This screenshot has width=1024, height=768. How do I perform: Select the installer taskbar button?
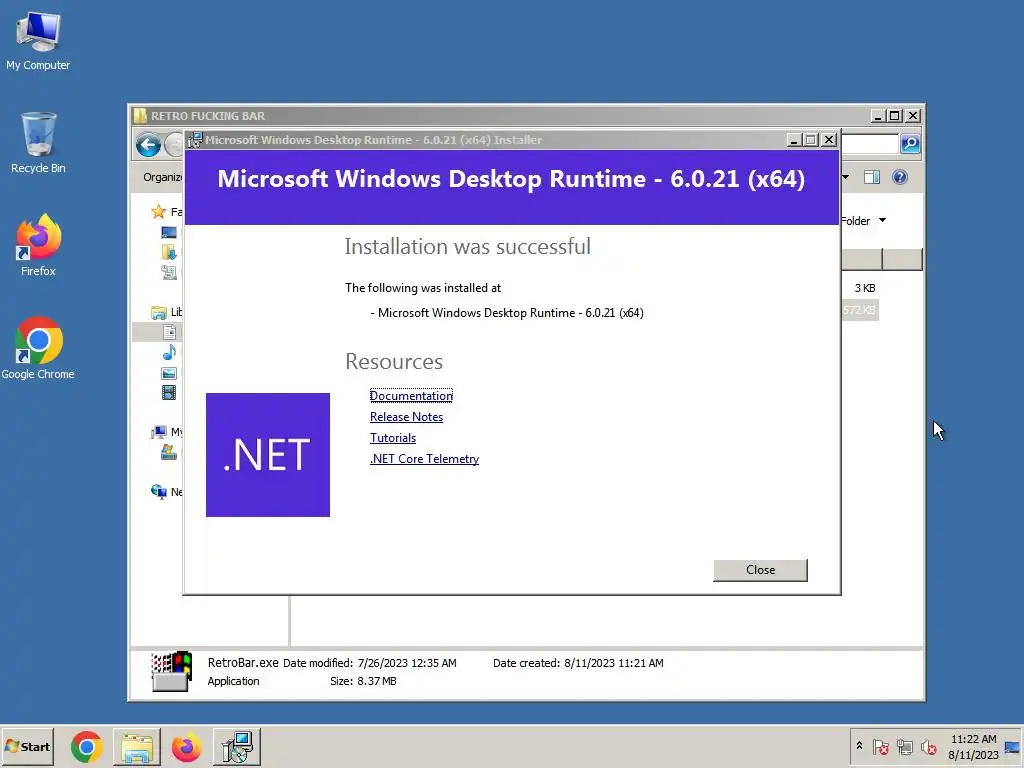pos(236,746)
